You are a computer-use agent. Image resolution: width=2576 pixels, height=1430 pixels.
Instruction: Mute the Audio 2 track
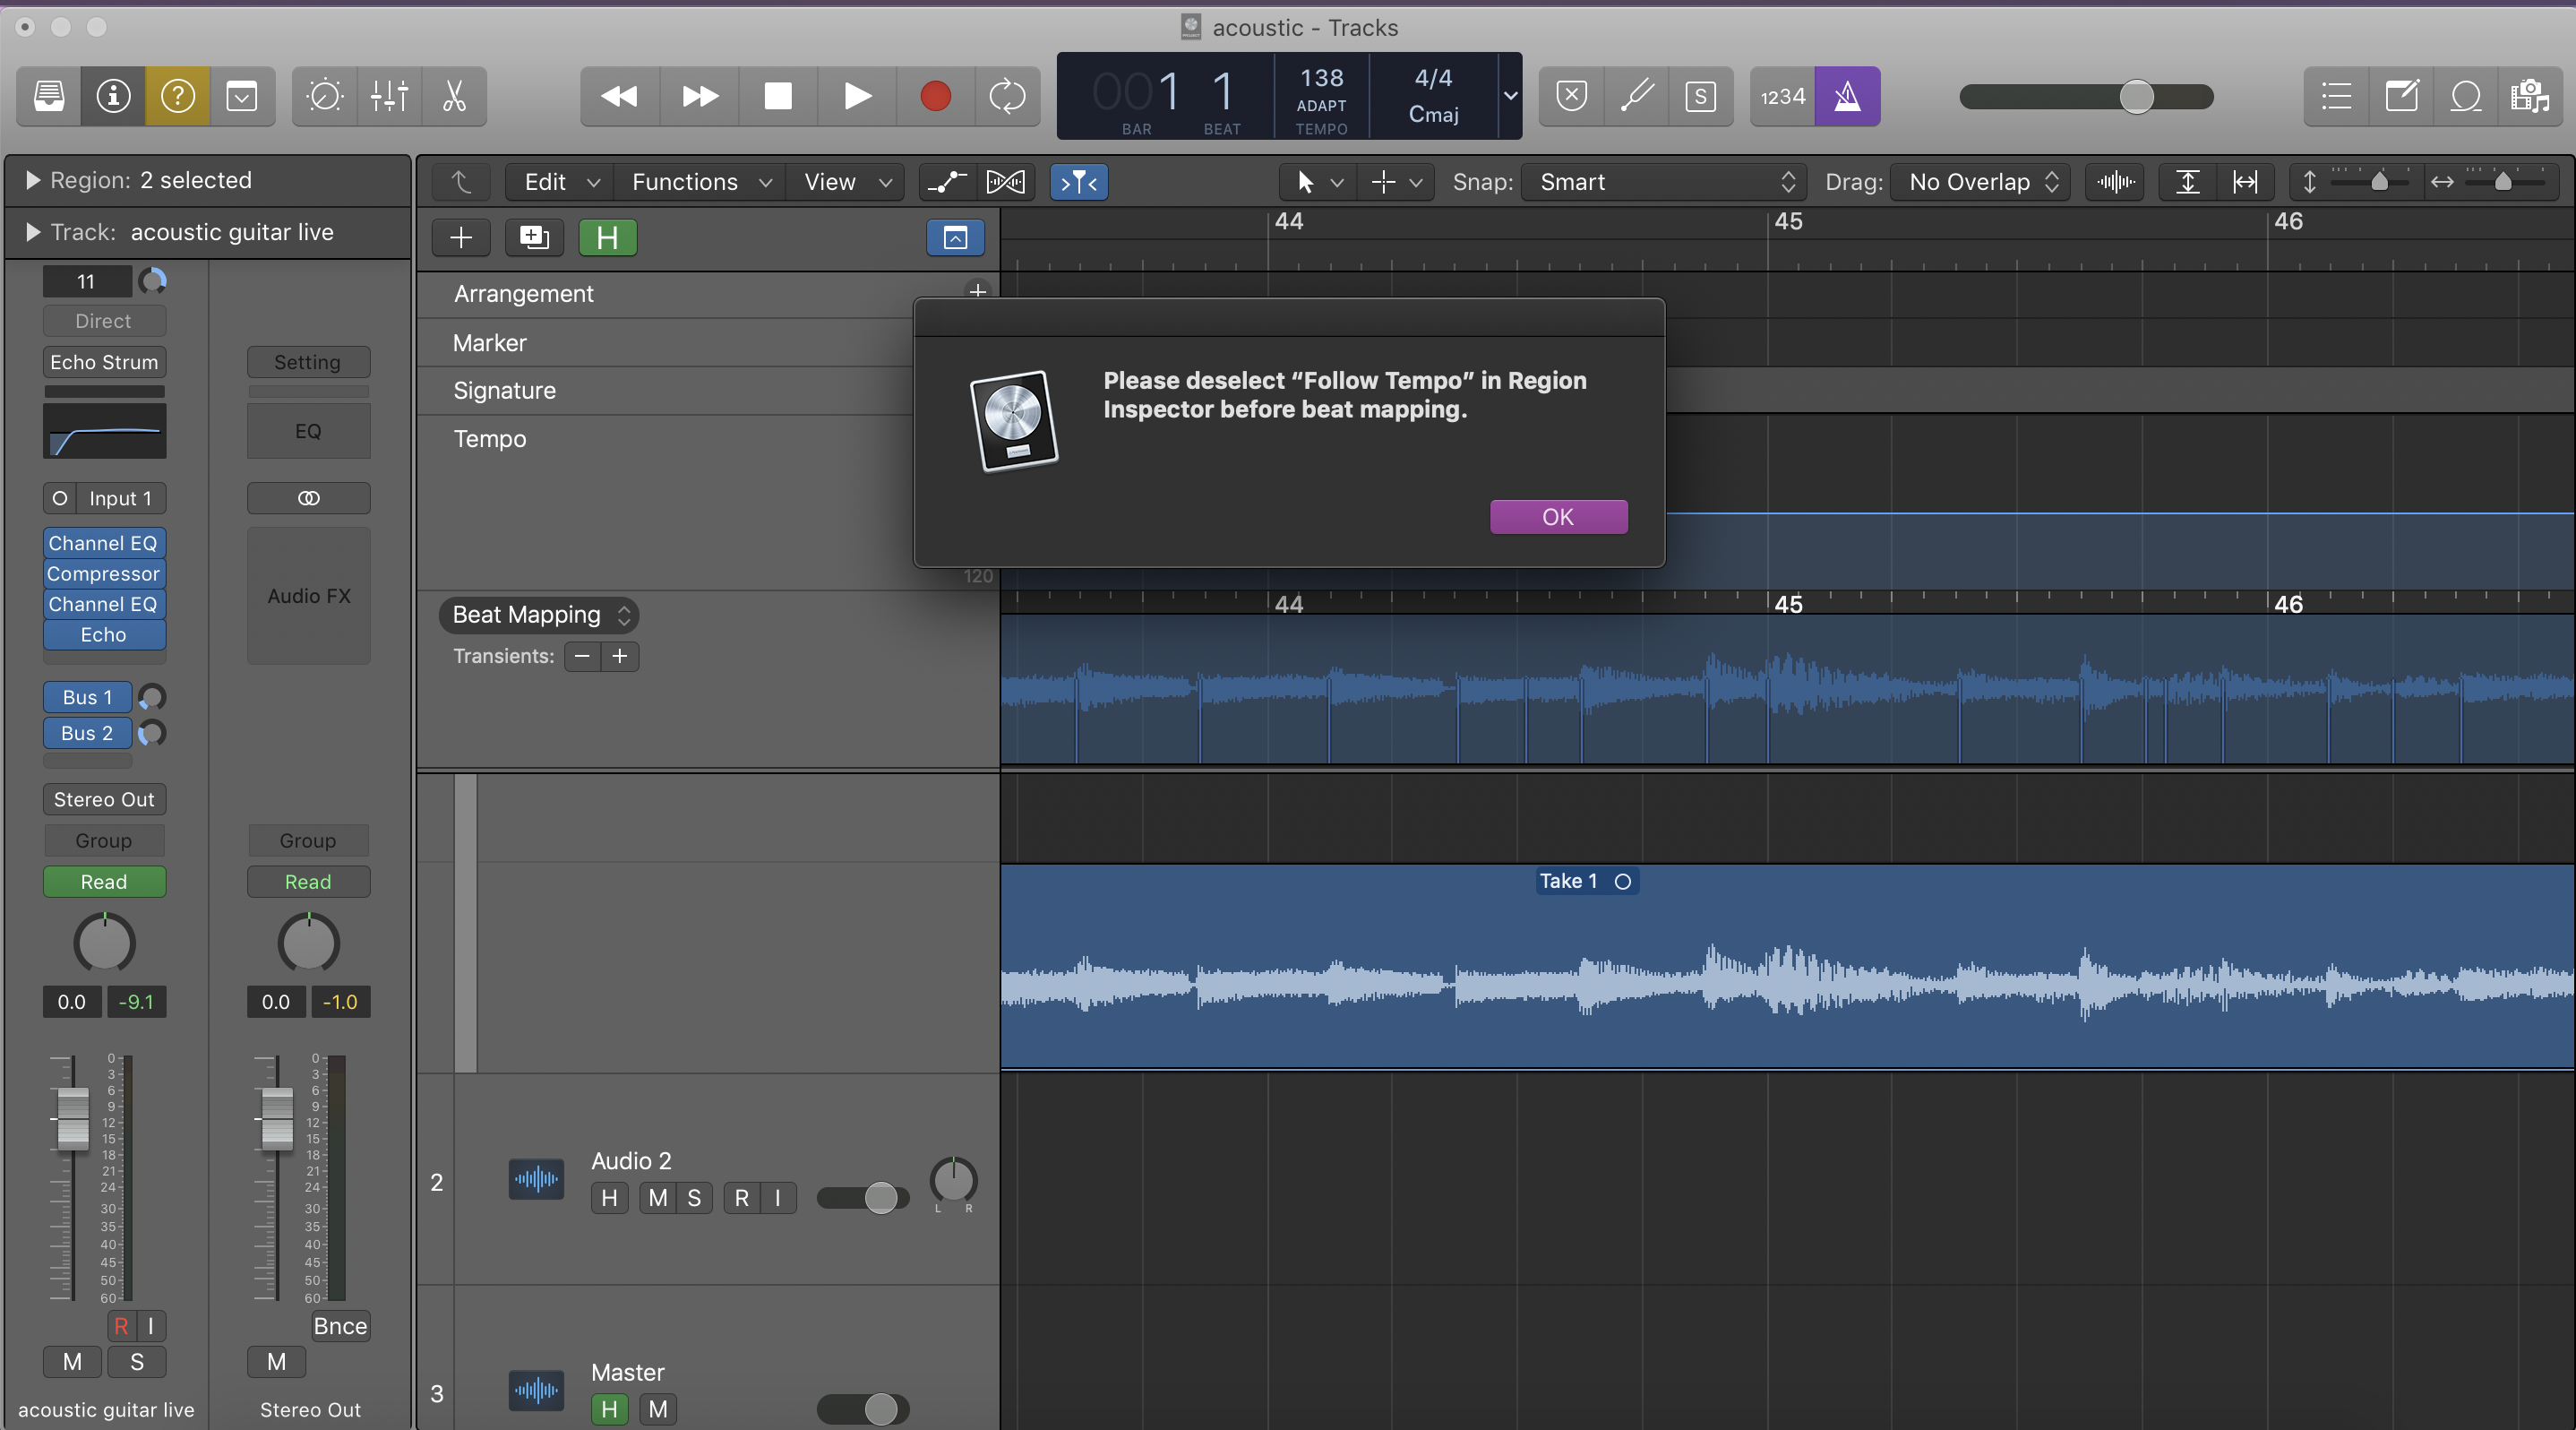(x=657, y=1198)
